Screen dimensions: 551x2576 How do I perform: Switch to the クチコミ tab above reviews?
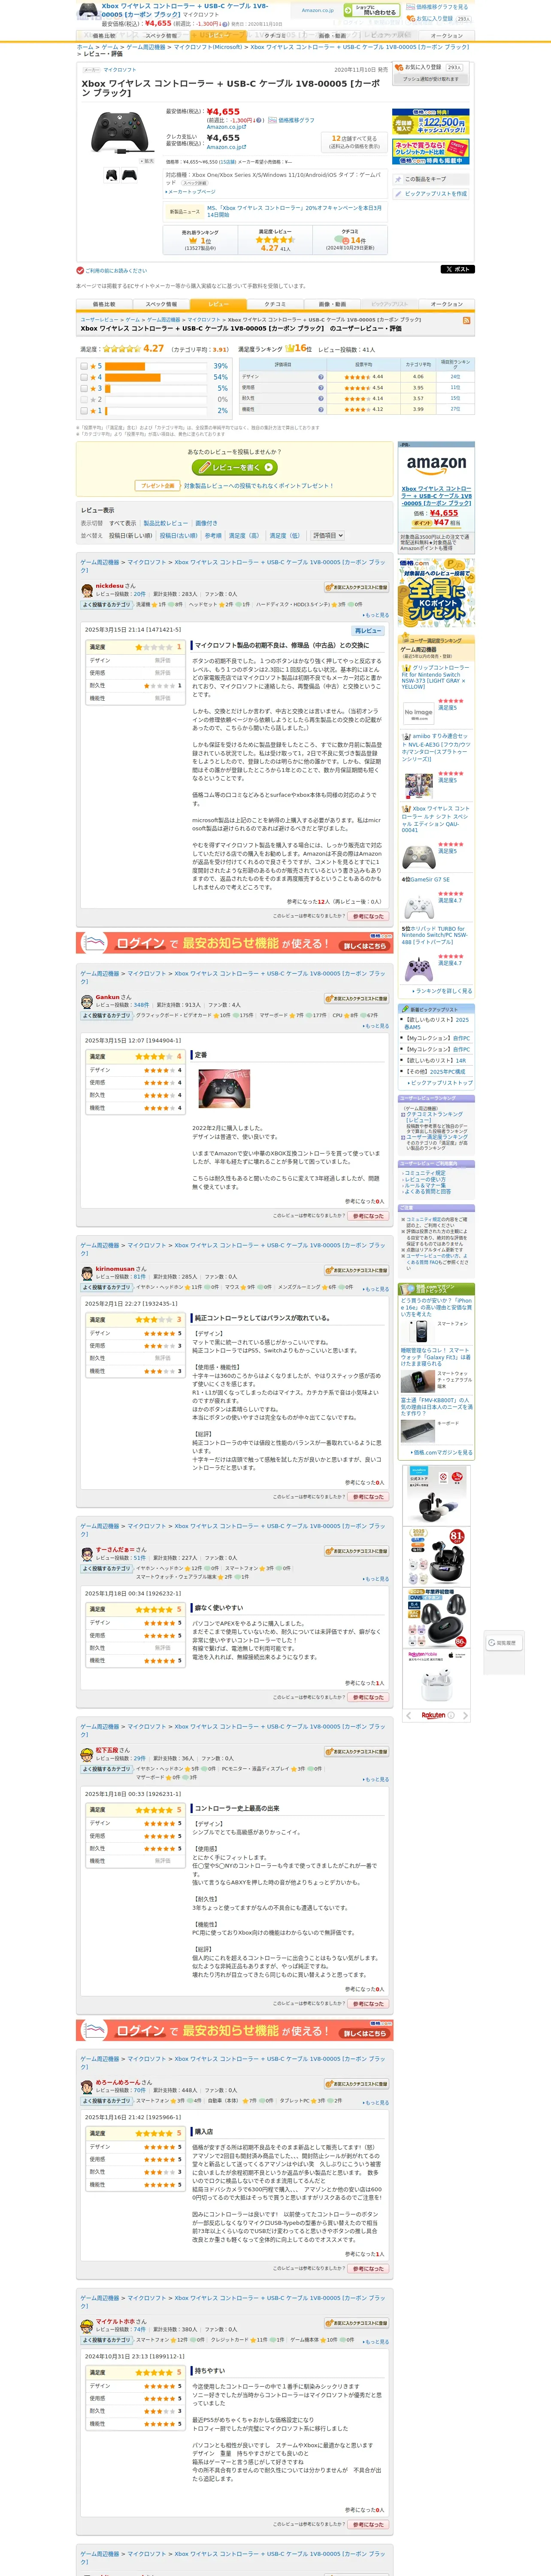275,304
